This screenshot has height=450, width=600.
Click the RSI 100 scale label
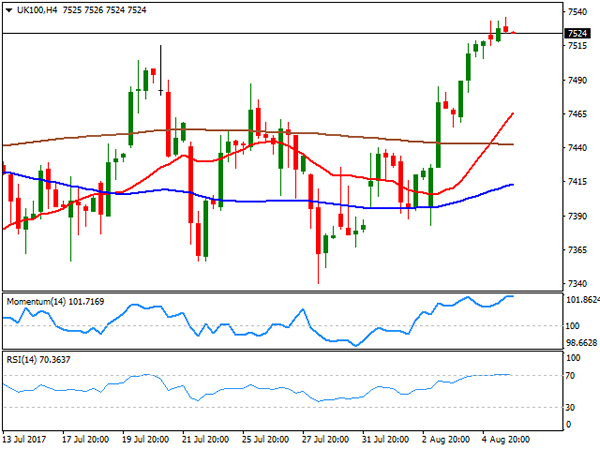pyautogui.click(x=573, y=358)
